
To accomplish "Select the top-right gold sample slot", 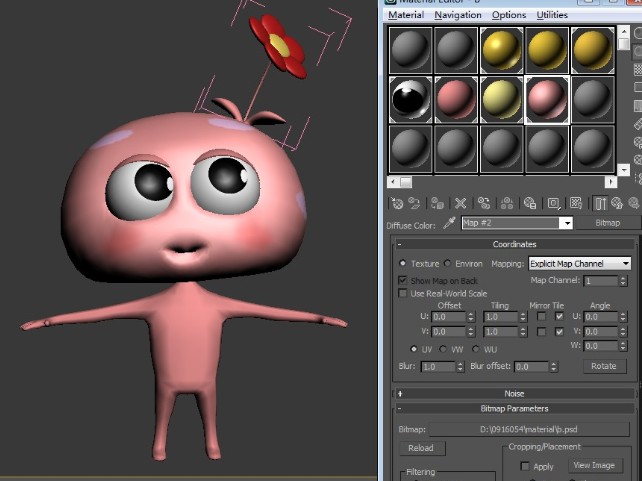I will pyautogui.click(x=592, y=50).
